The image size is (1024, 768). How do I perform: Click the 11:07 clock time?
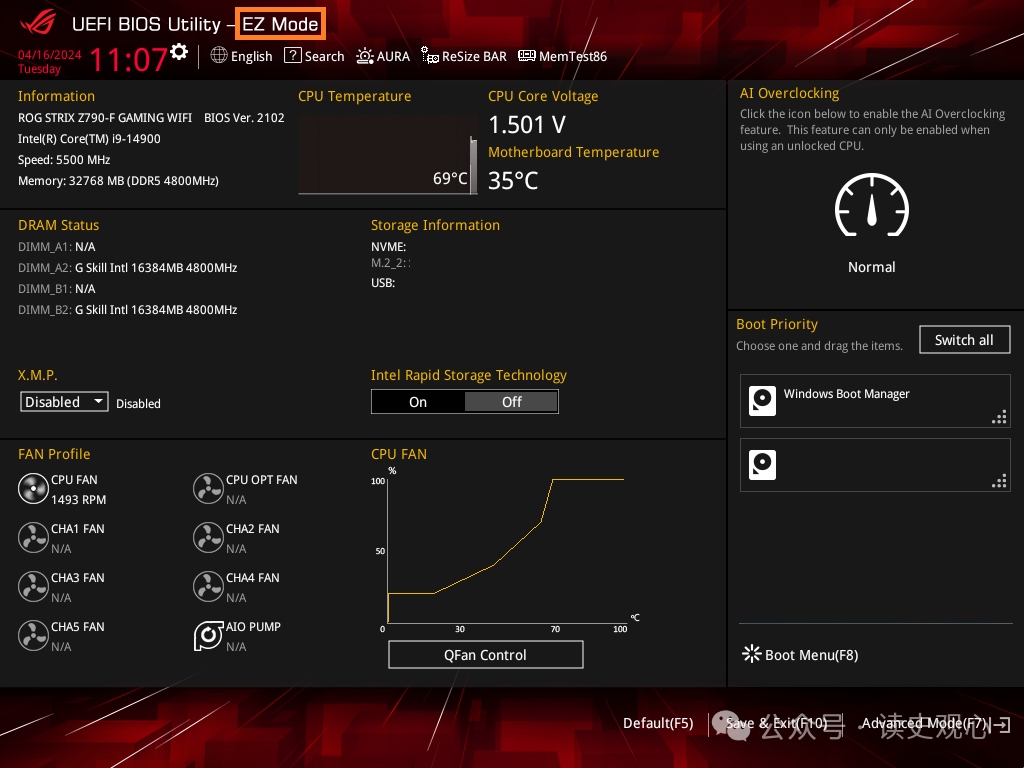coord(128,59)
